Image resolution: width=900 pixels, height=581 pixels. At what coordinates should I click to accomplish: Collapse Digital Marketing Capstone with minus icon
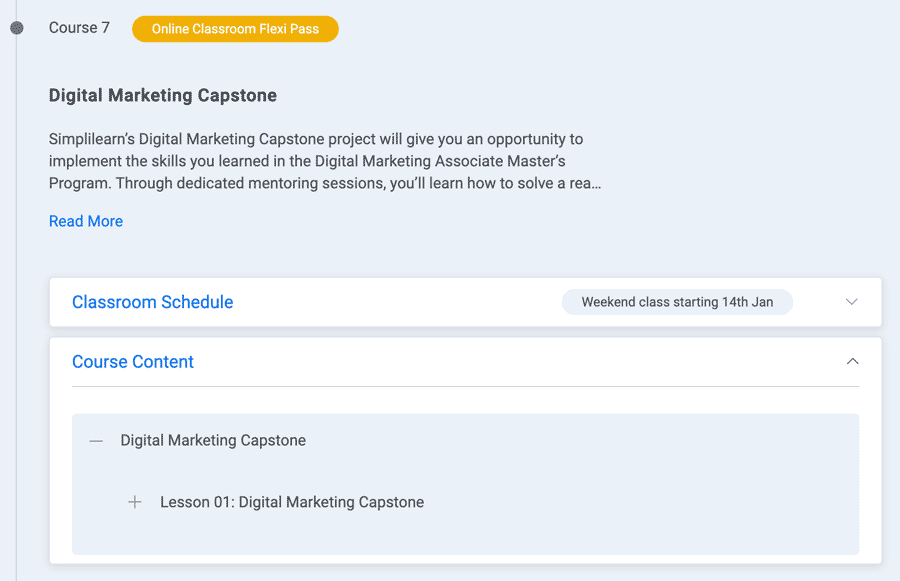click(96, 441)
